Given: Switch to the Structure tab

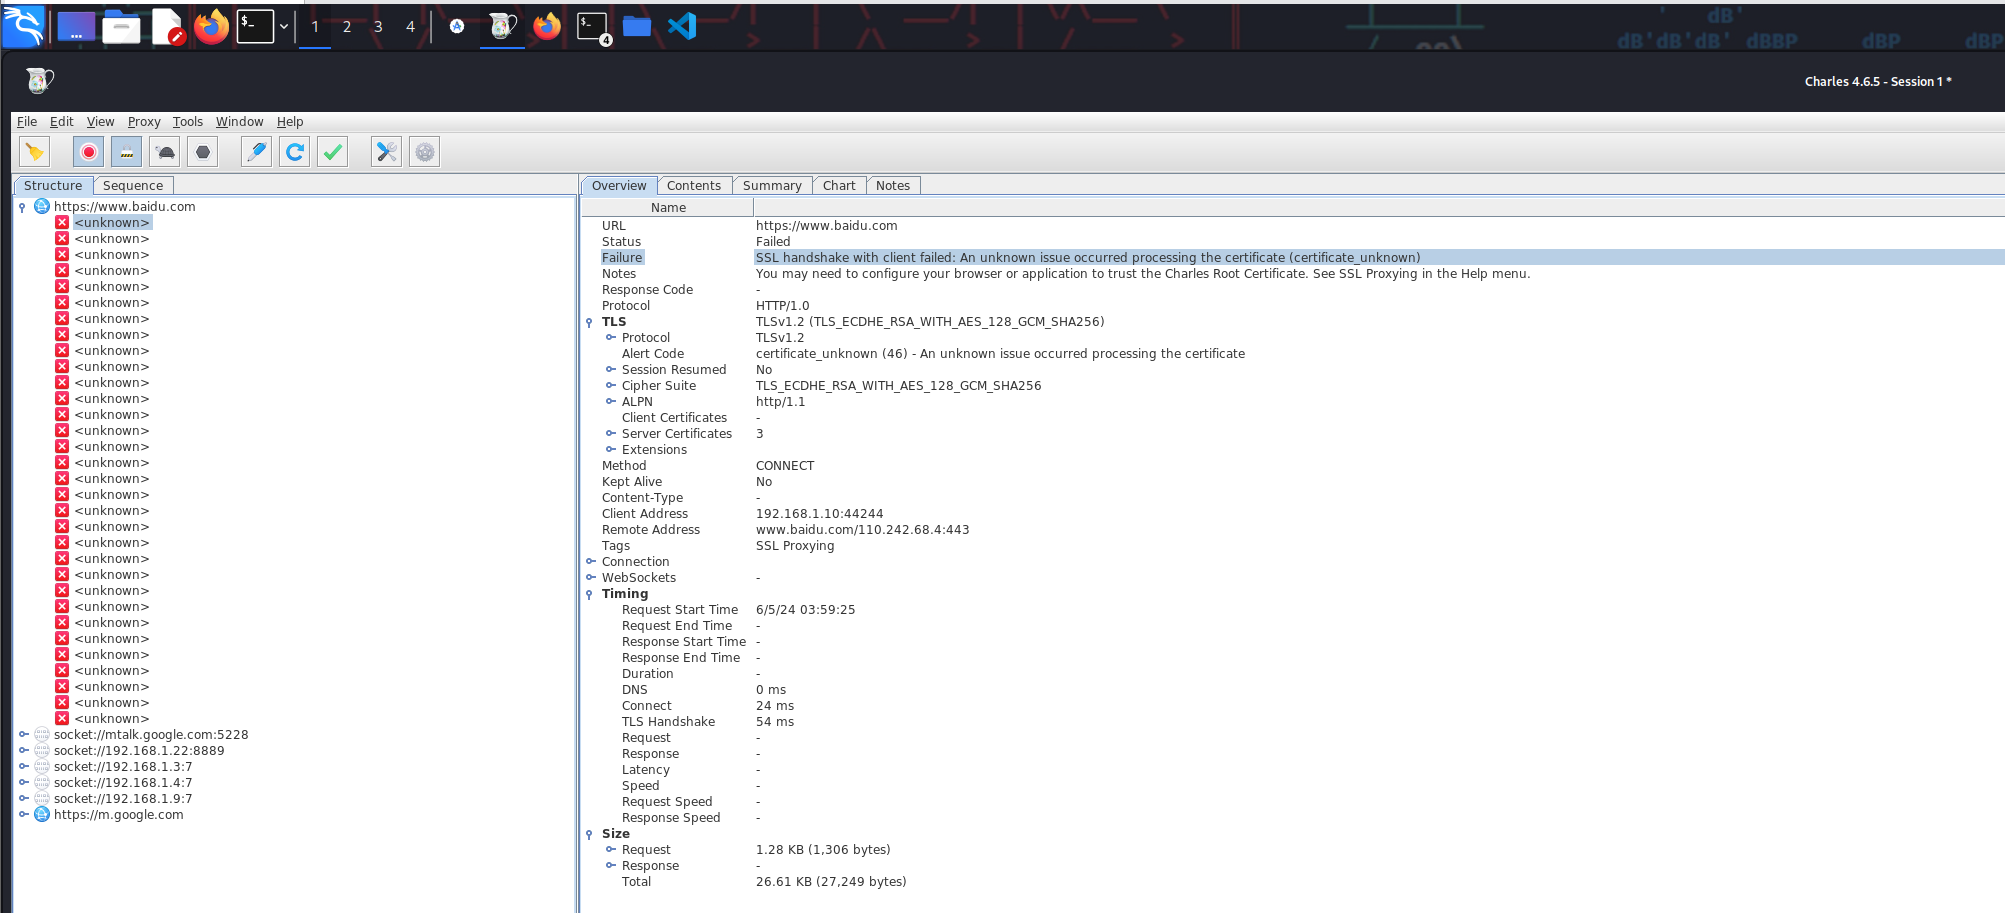Looking at the screenshot, I should tap(53, 186).
